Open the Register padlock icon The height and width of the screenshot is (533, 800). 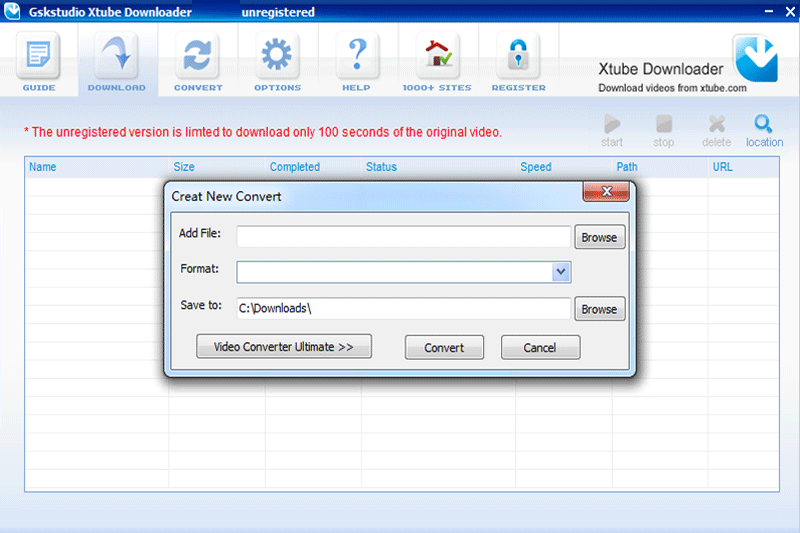(x=518, y=56)
